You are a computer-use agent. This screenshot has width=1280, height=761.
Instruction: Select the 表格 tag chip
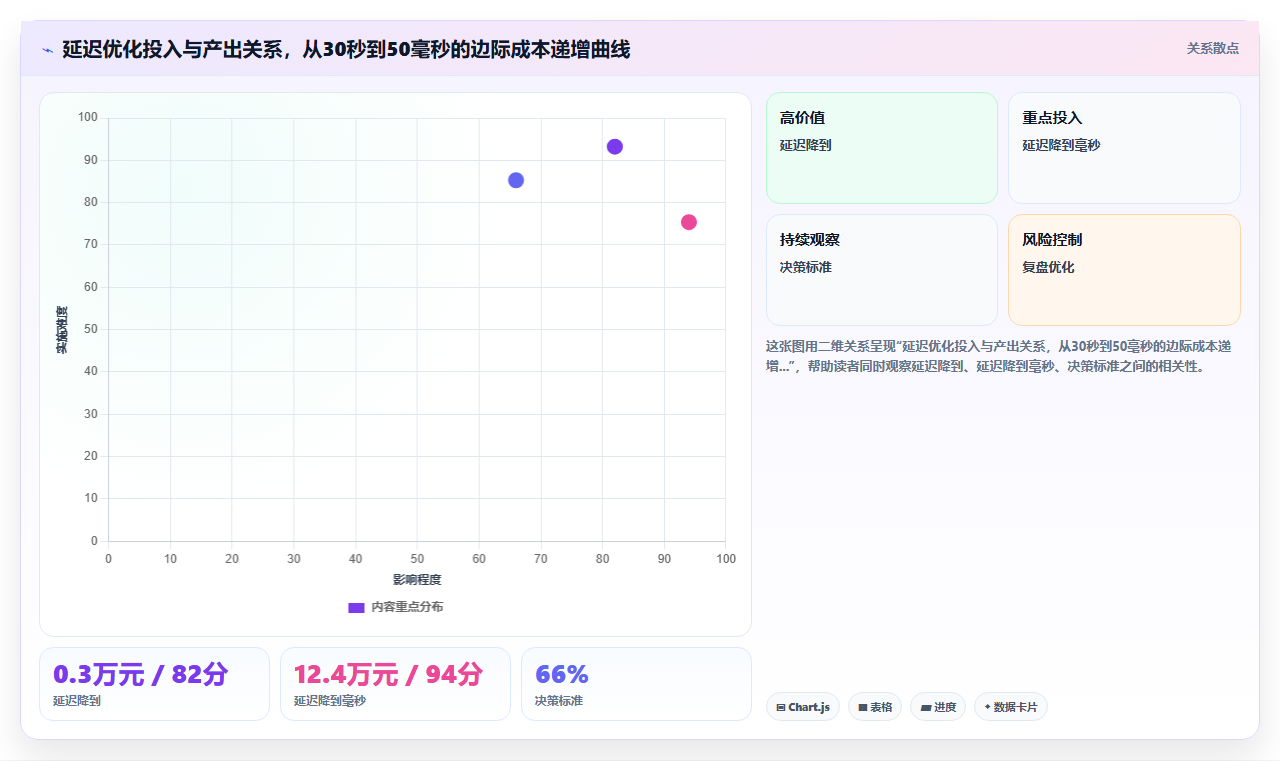coord(875,707)
